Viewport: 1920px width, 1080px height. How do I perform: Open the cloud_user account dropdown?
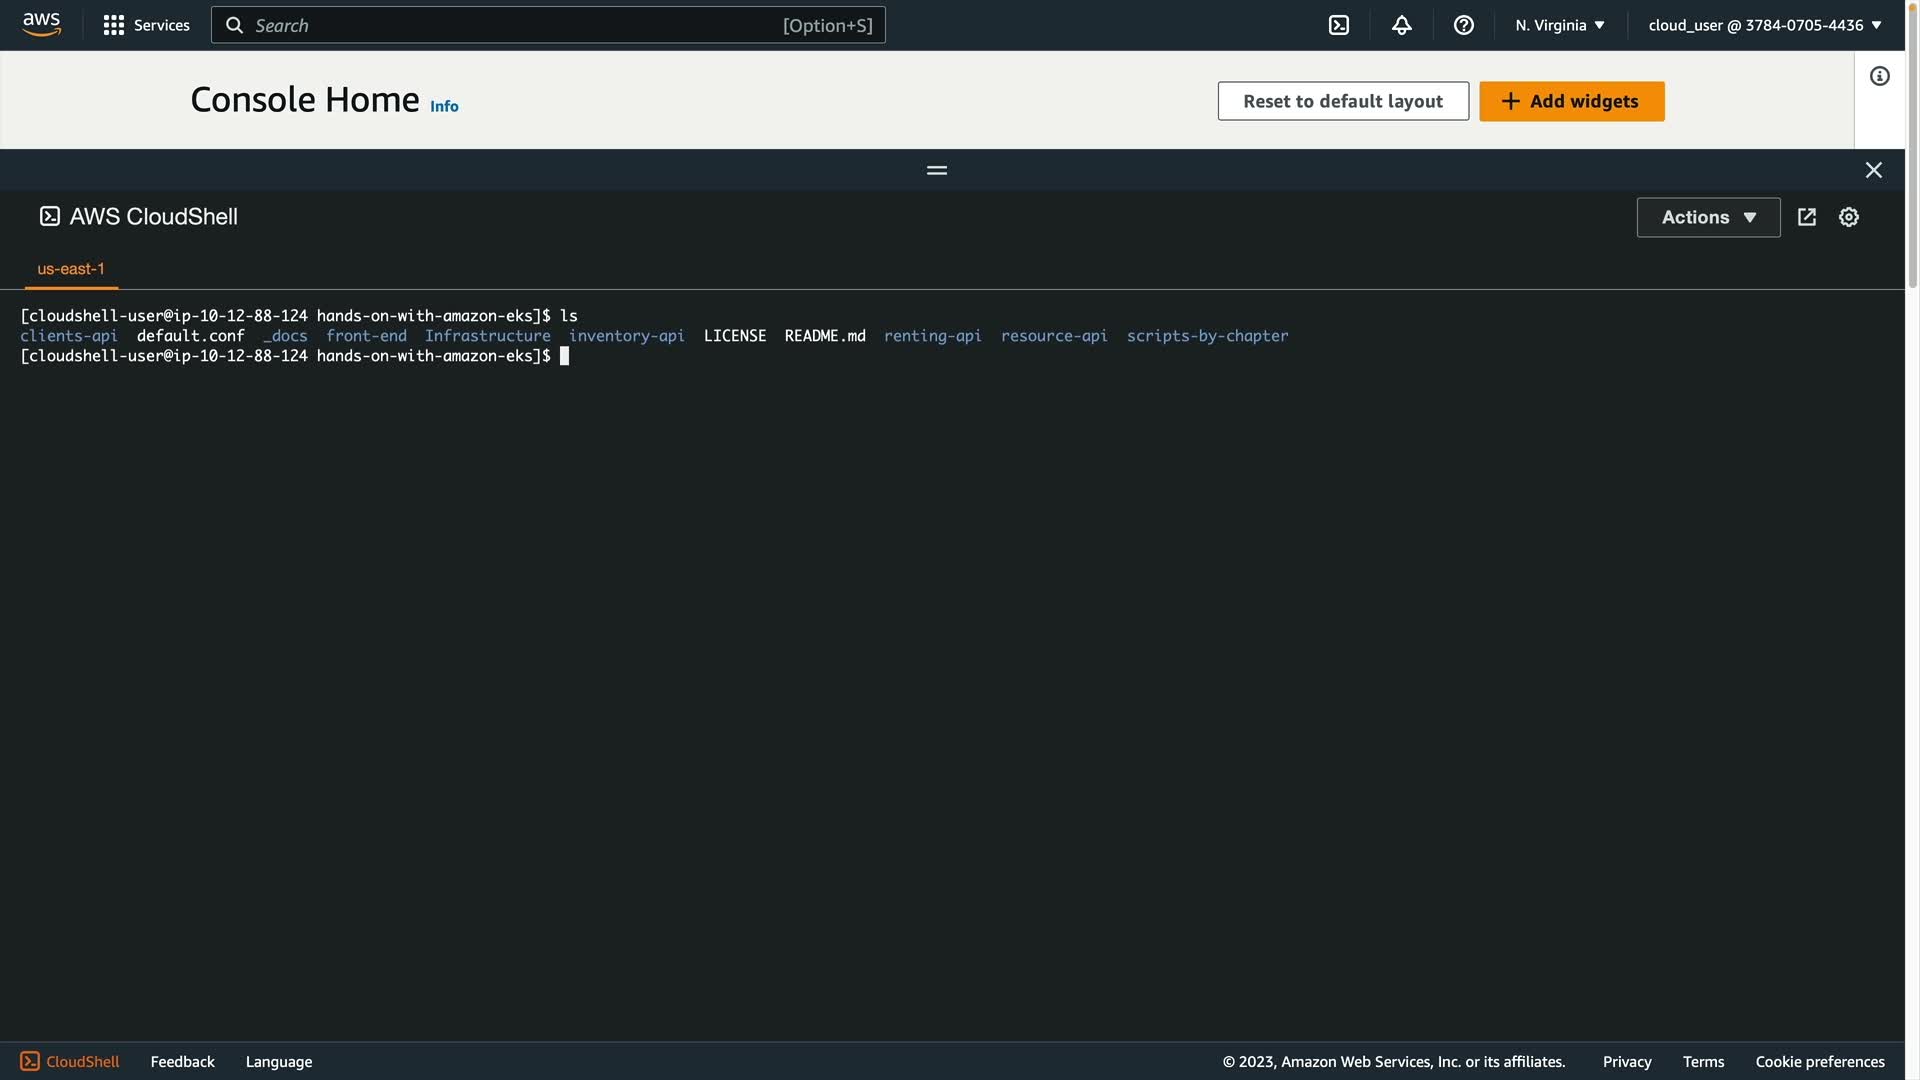pos(1764,25)
